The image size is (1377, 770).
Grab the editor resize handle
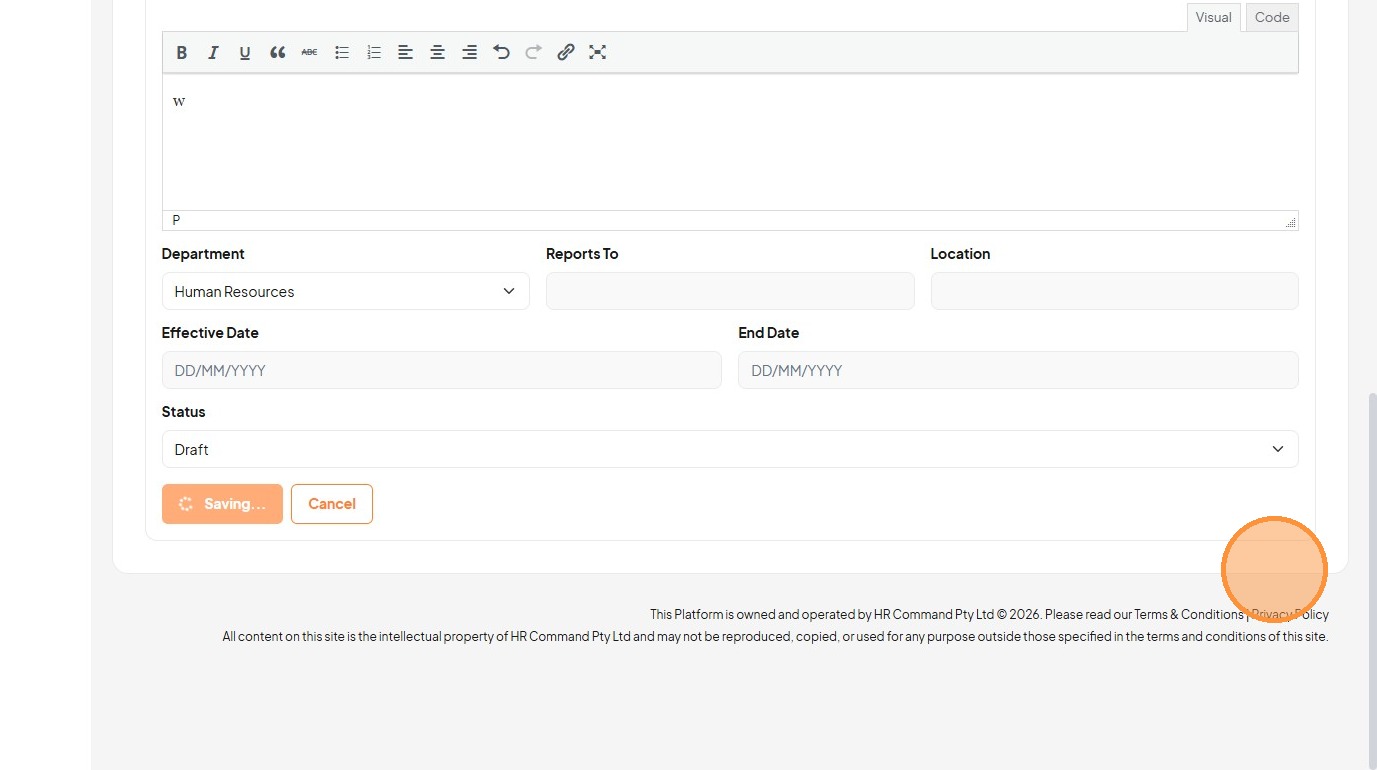coord(1290,222)
